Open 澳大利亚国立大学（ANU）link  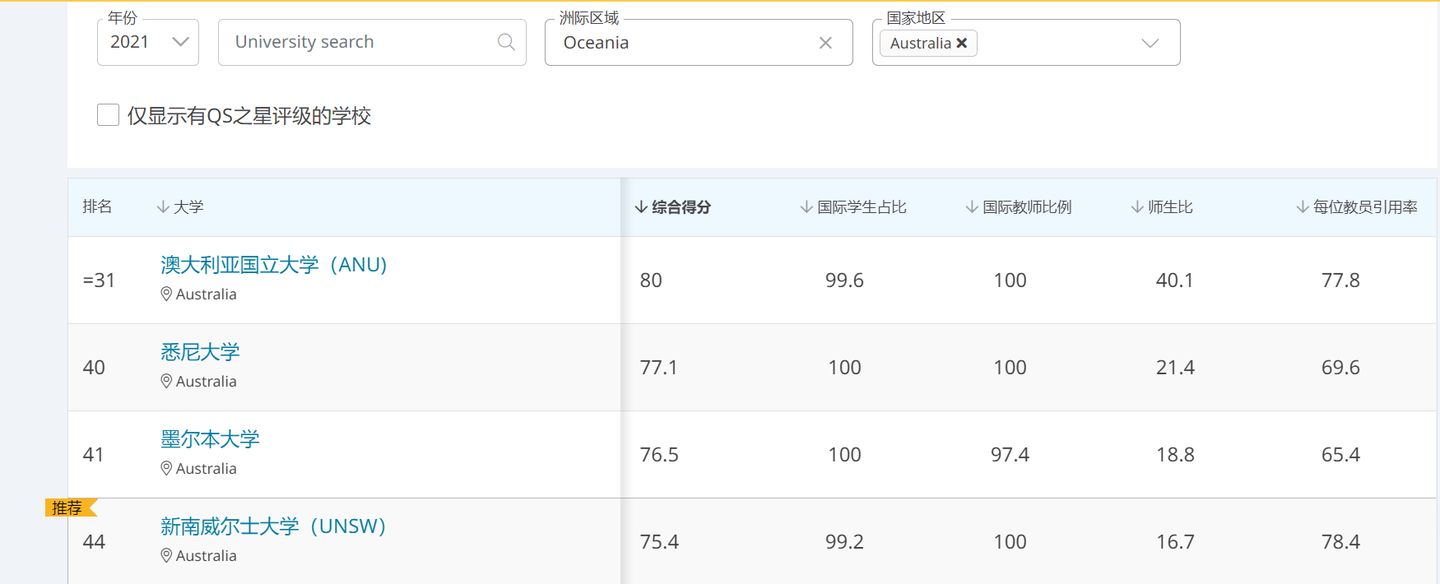pos(274,265)
